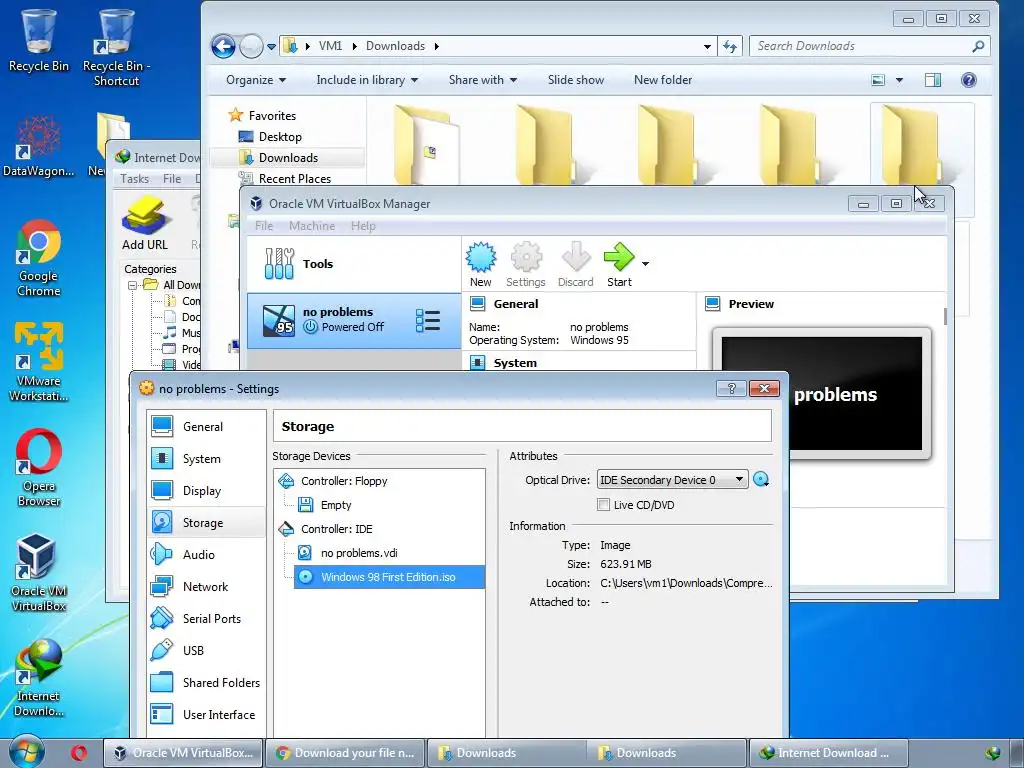The height and width of the screenshot is (768, 1024).
Task: Open the Tasks menu in Internet Download Manager
Action: [x=135, y=178]
